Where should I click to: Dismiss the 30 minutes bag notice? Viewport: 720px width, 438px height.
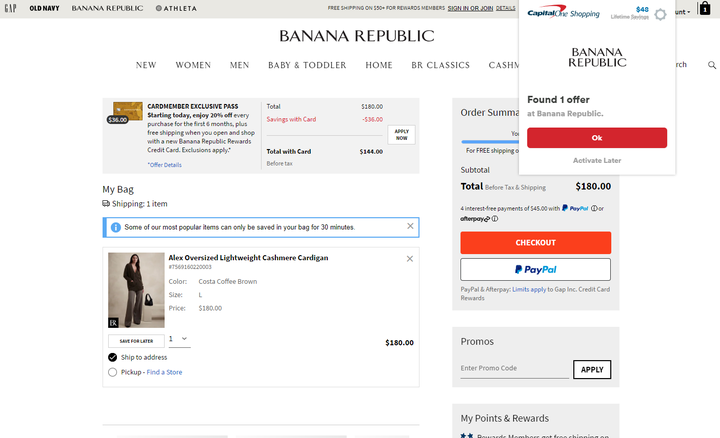(410, 226)
